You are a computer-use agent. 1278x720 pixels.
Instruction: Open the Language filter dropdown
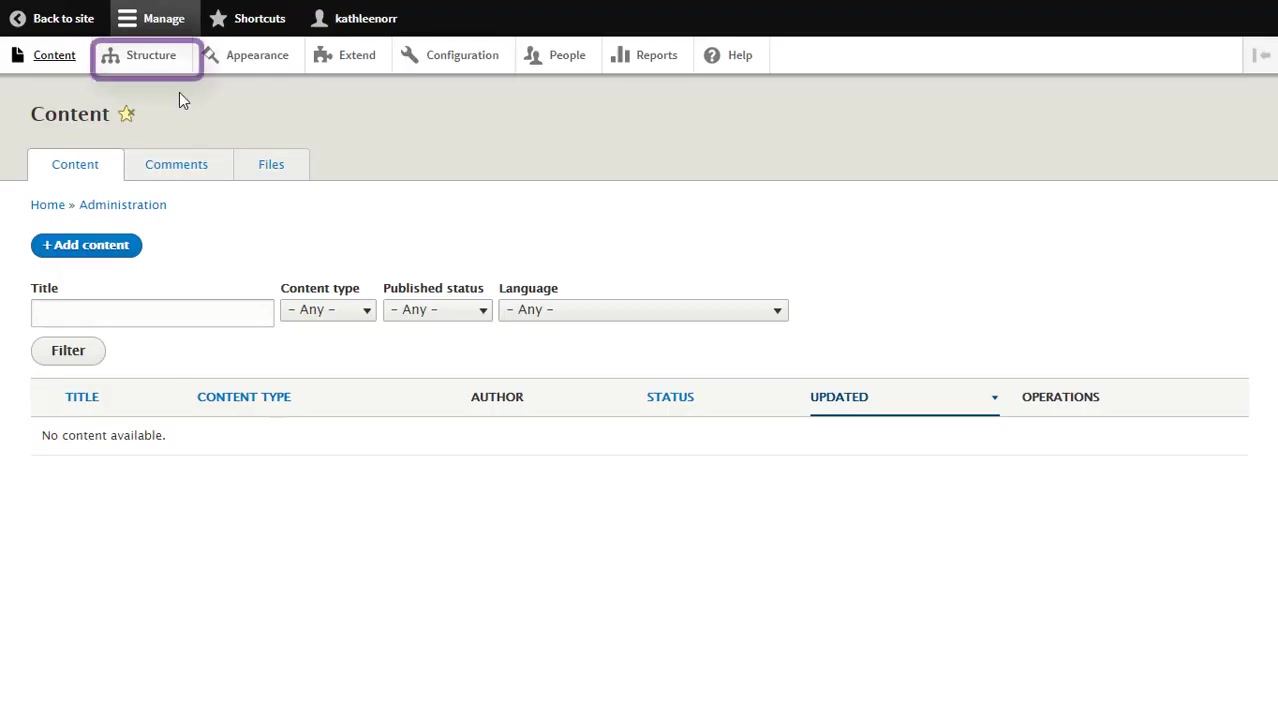tap(643, 310)
